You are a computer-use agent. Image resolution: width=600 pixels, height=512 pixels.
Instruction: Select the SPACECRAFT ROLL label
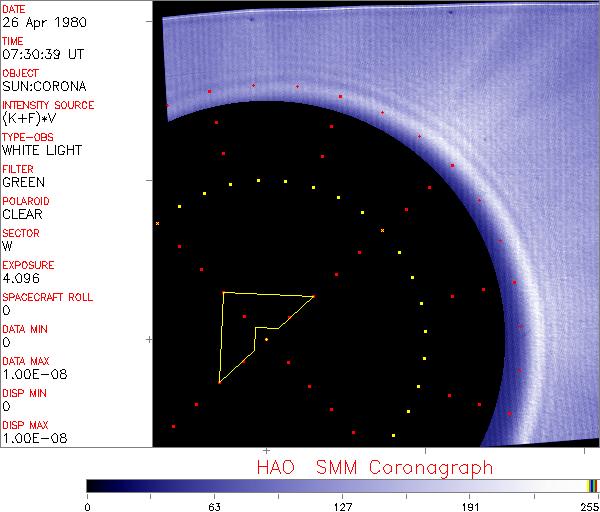point(48,297)
